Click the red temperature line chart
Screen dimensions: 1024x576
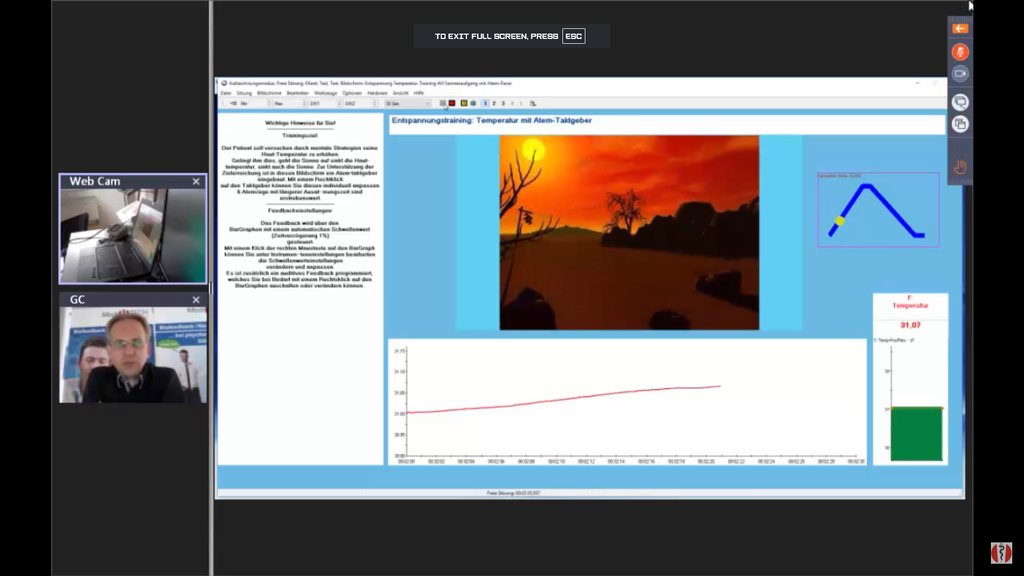pos(627,401)
